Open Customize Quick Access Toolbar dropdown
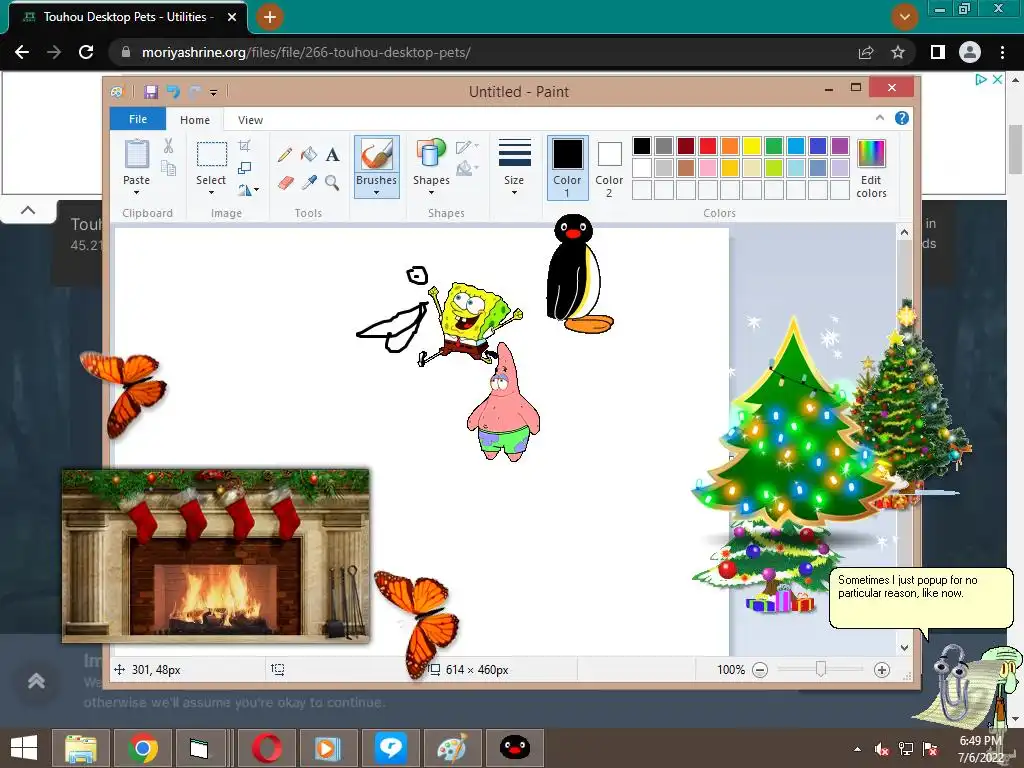The width and height of the screenshot is (1024, 768). [x=214, y=93]
